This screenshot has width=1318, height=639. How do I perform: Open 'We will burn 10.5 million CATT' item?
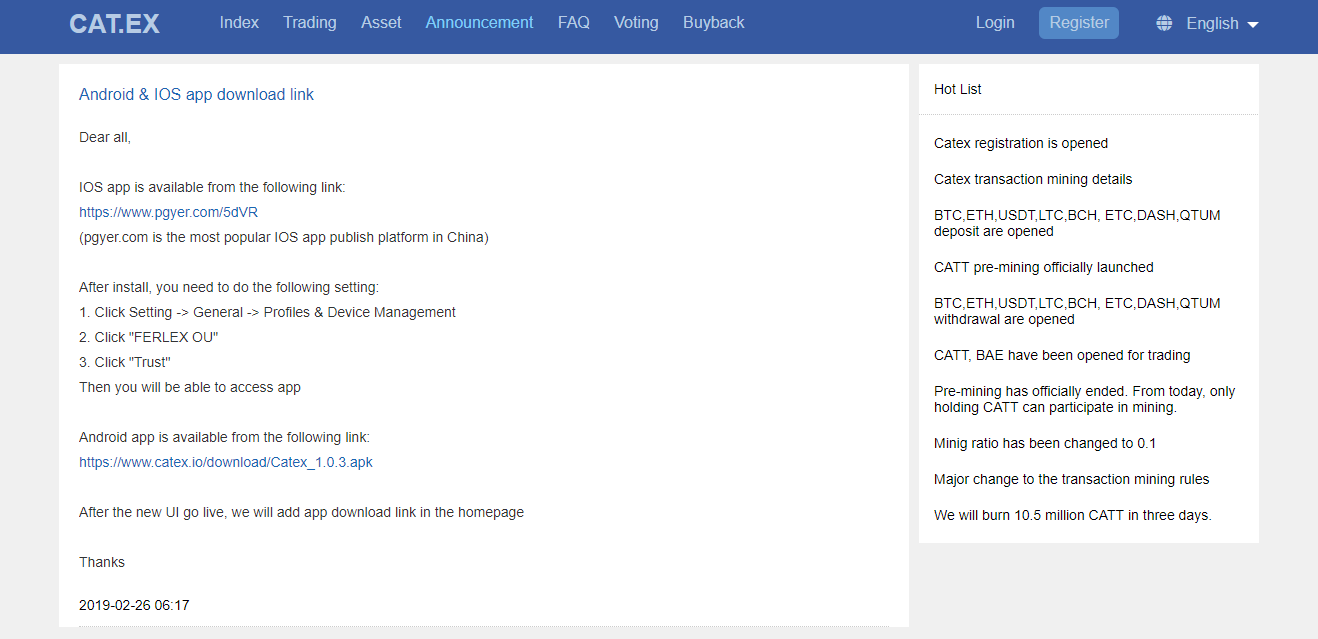[x=1072, y=515]
